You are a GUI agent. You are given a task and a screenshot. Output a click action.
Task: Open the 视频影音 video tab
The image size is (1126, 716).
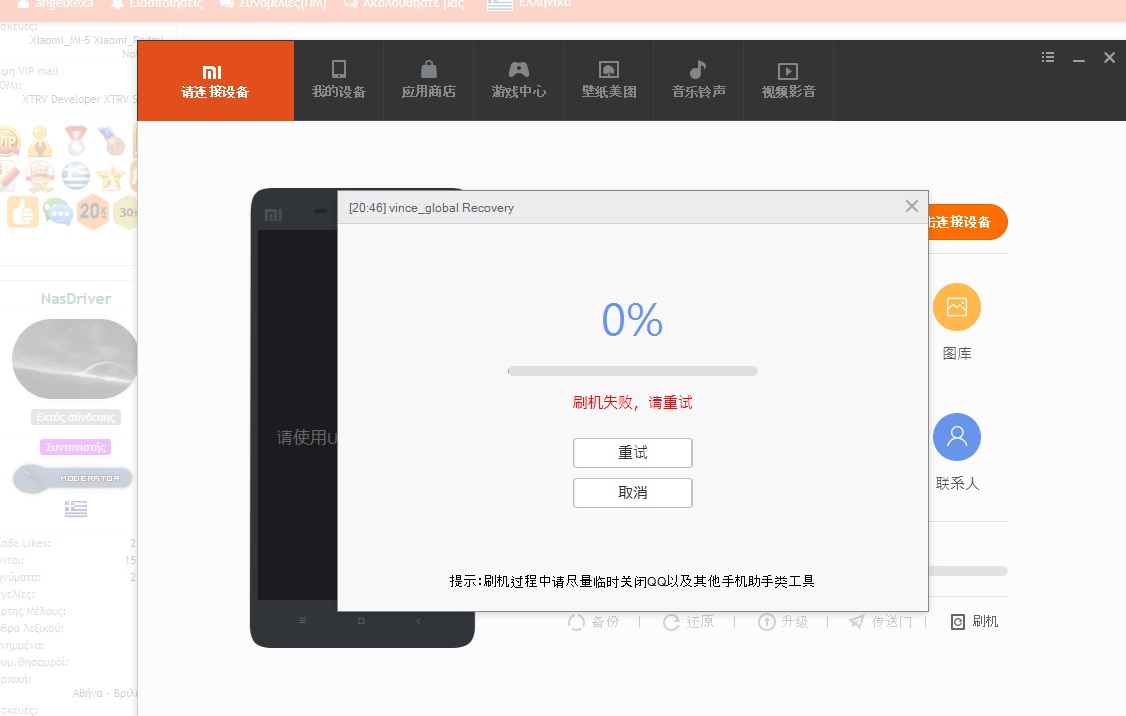pos(788,80)
